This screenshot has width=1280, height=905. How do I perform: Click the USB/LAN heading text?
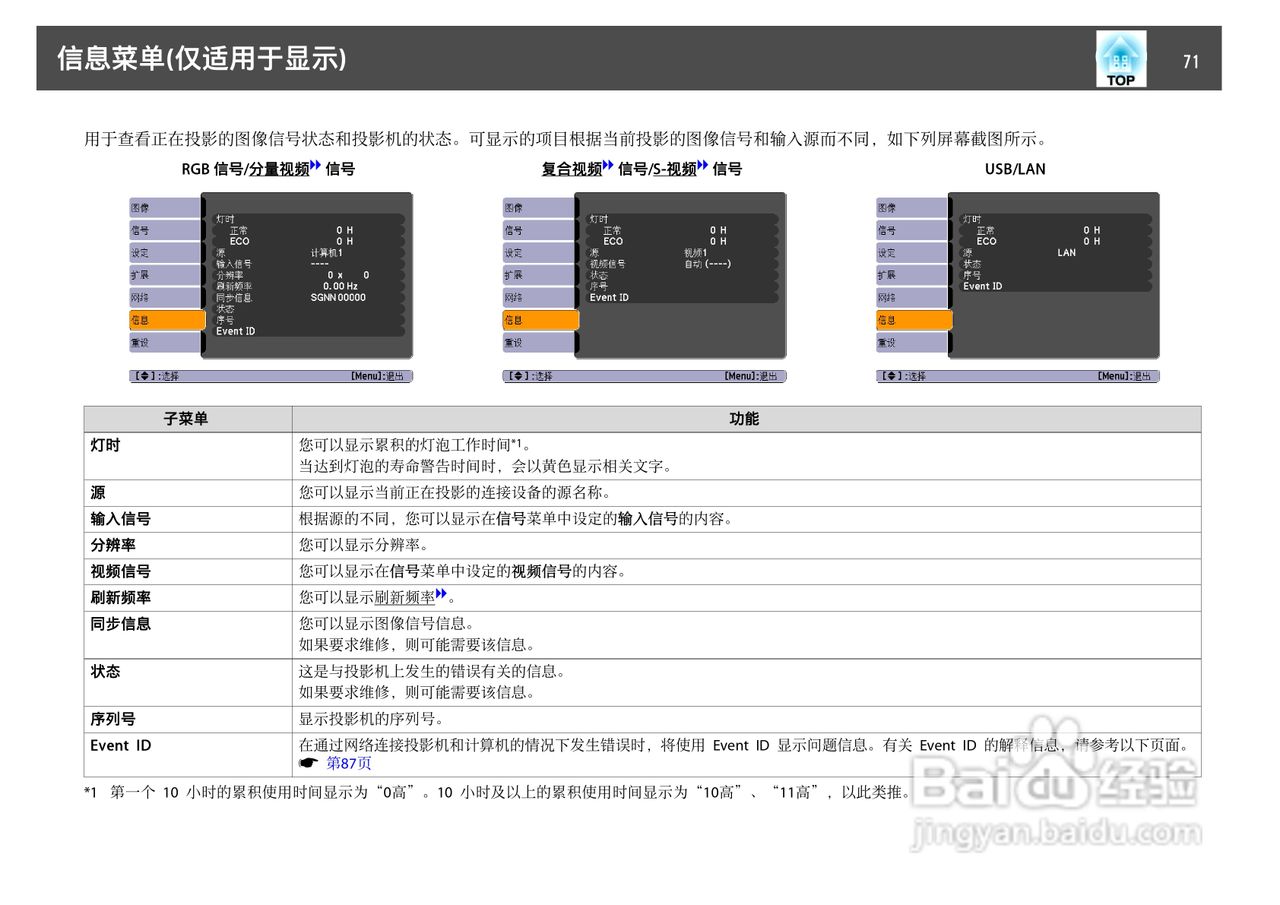click(1015, 169)
